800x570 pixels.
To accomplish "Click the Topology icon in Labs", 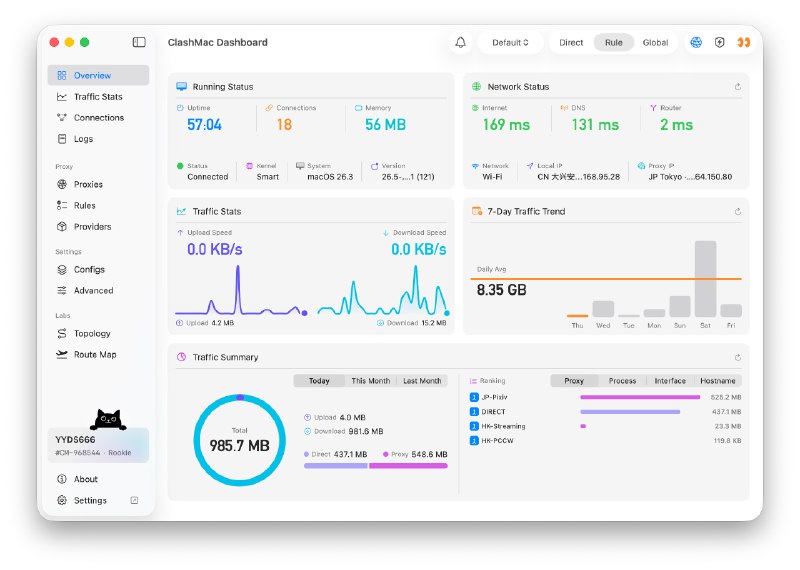I will tap(62, 333).
